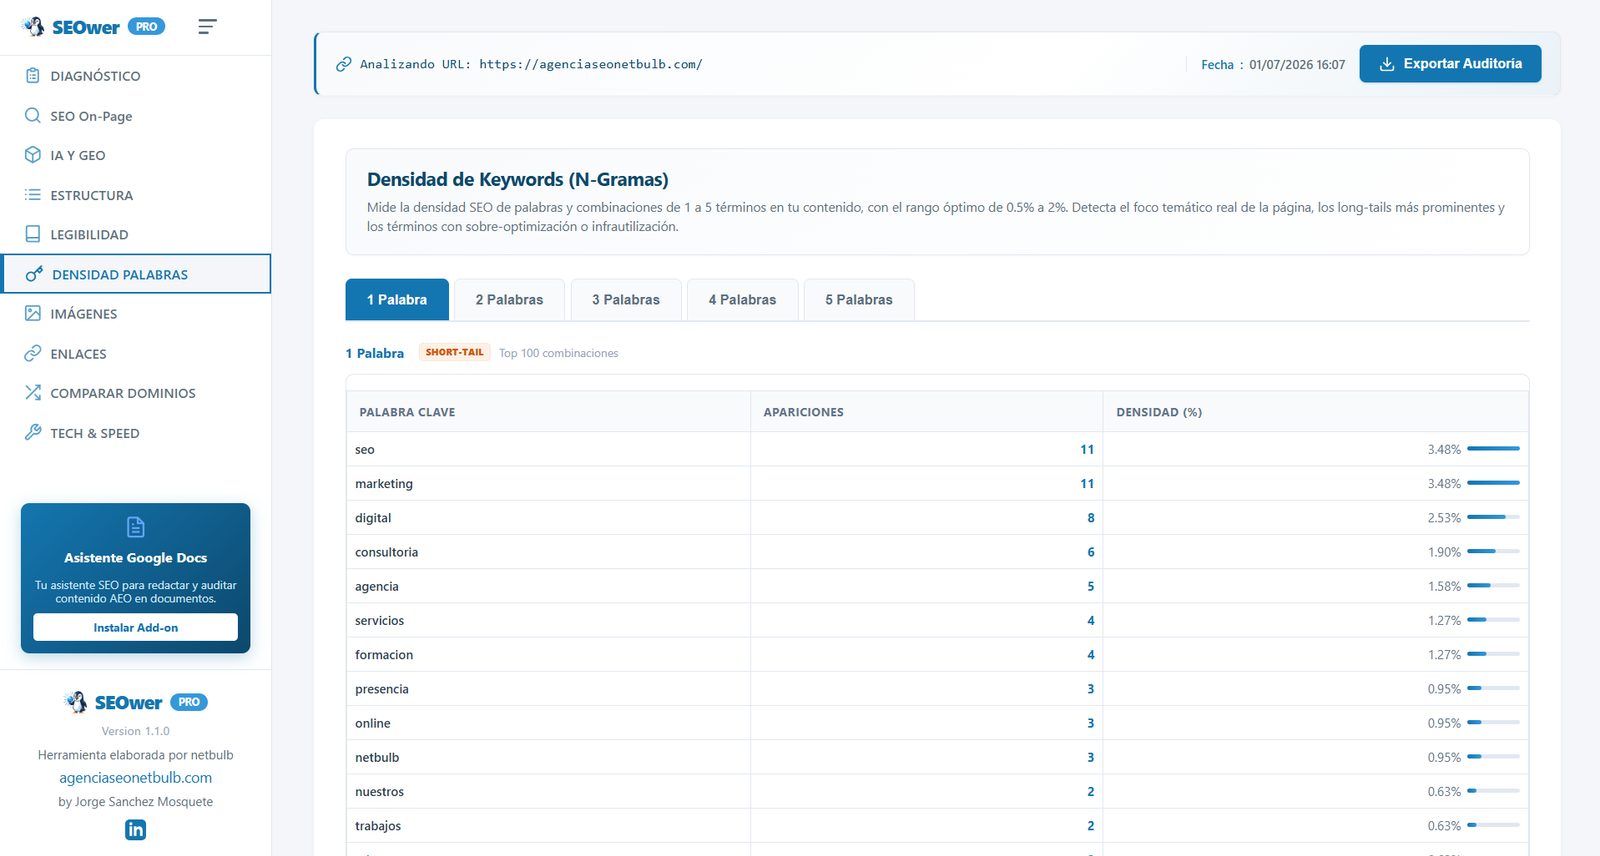Click the PRO badge in the header
1600x856 pixels.
point(147,27)
